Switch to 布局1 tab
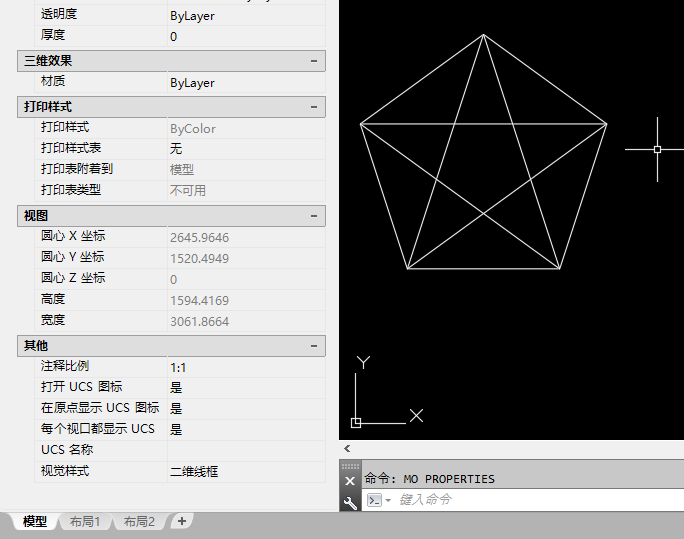Screen dimensions: 684x539 tap(85, 522)
